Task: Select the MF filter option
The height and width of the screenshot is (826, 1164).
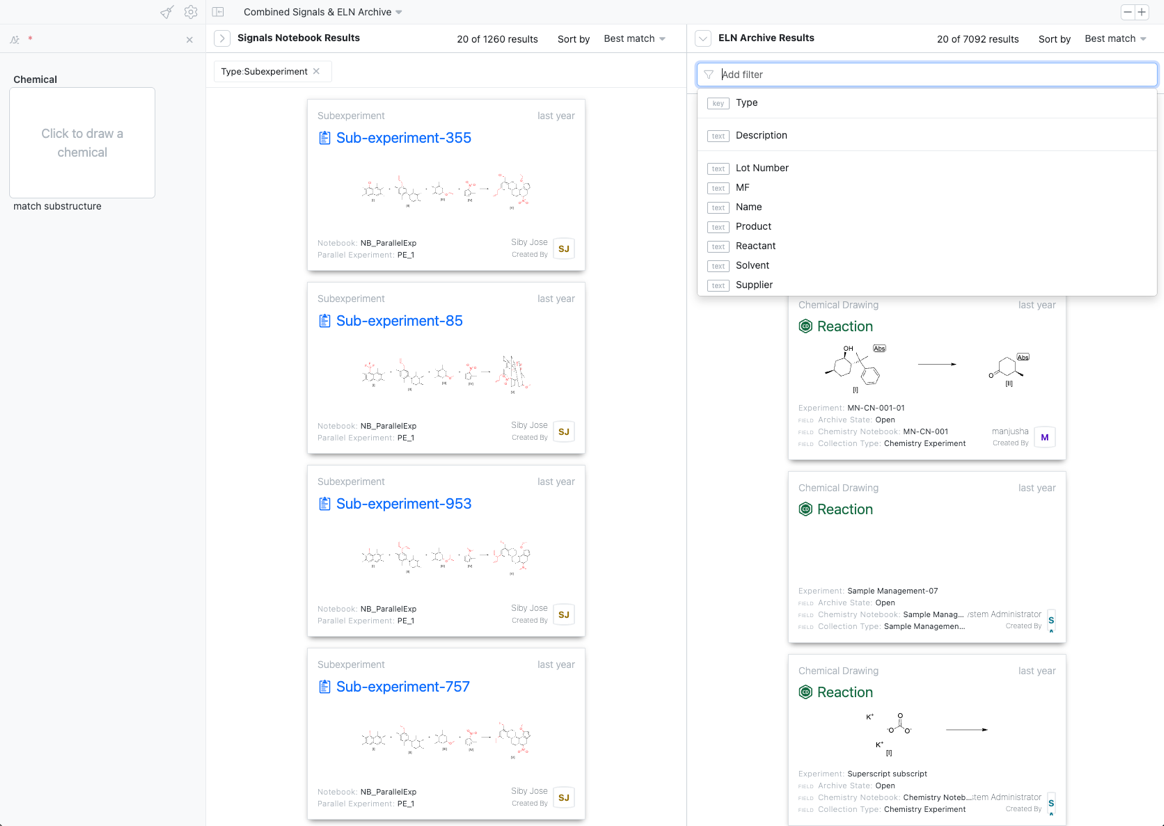Action: click(x=926, y=188)
